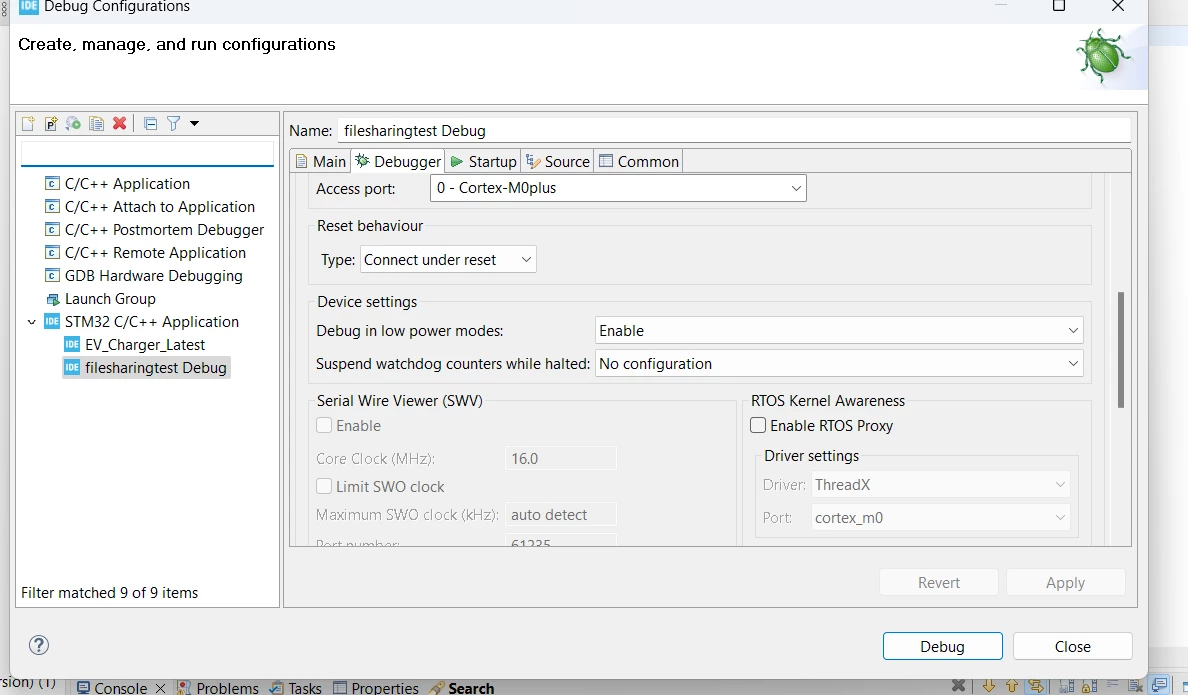Click the New prototype configuration icon
The width and height of the screenshot is (1188, 695).
click(51, 124)
